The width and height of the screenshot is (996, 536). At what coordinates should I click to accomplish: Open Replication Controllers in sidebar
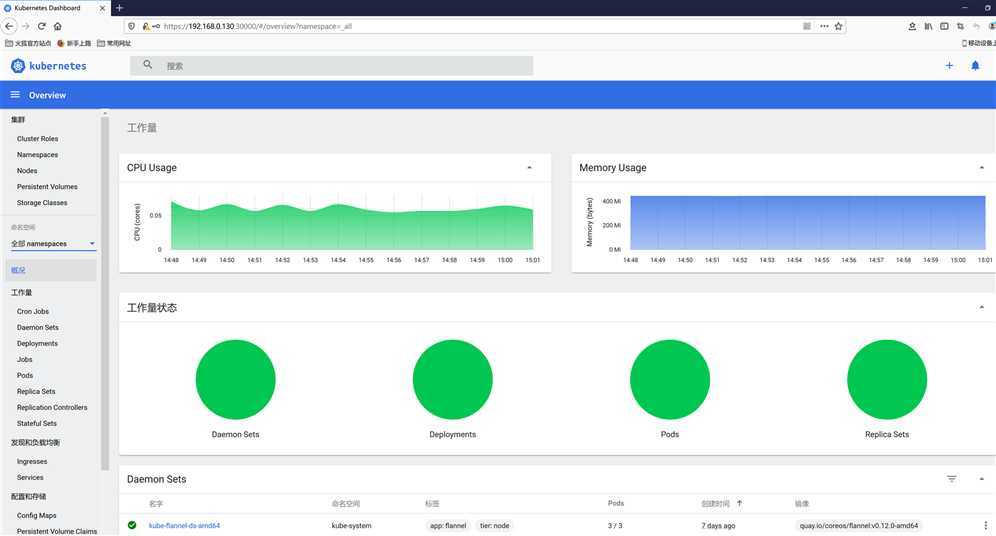[x=52, y=407]
